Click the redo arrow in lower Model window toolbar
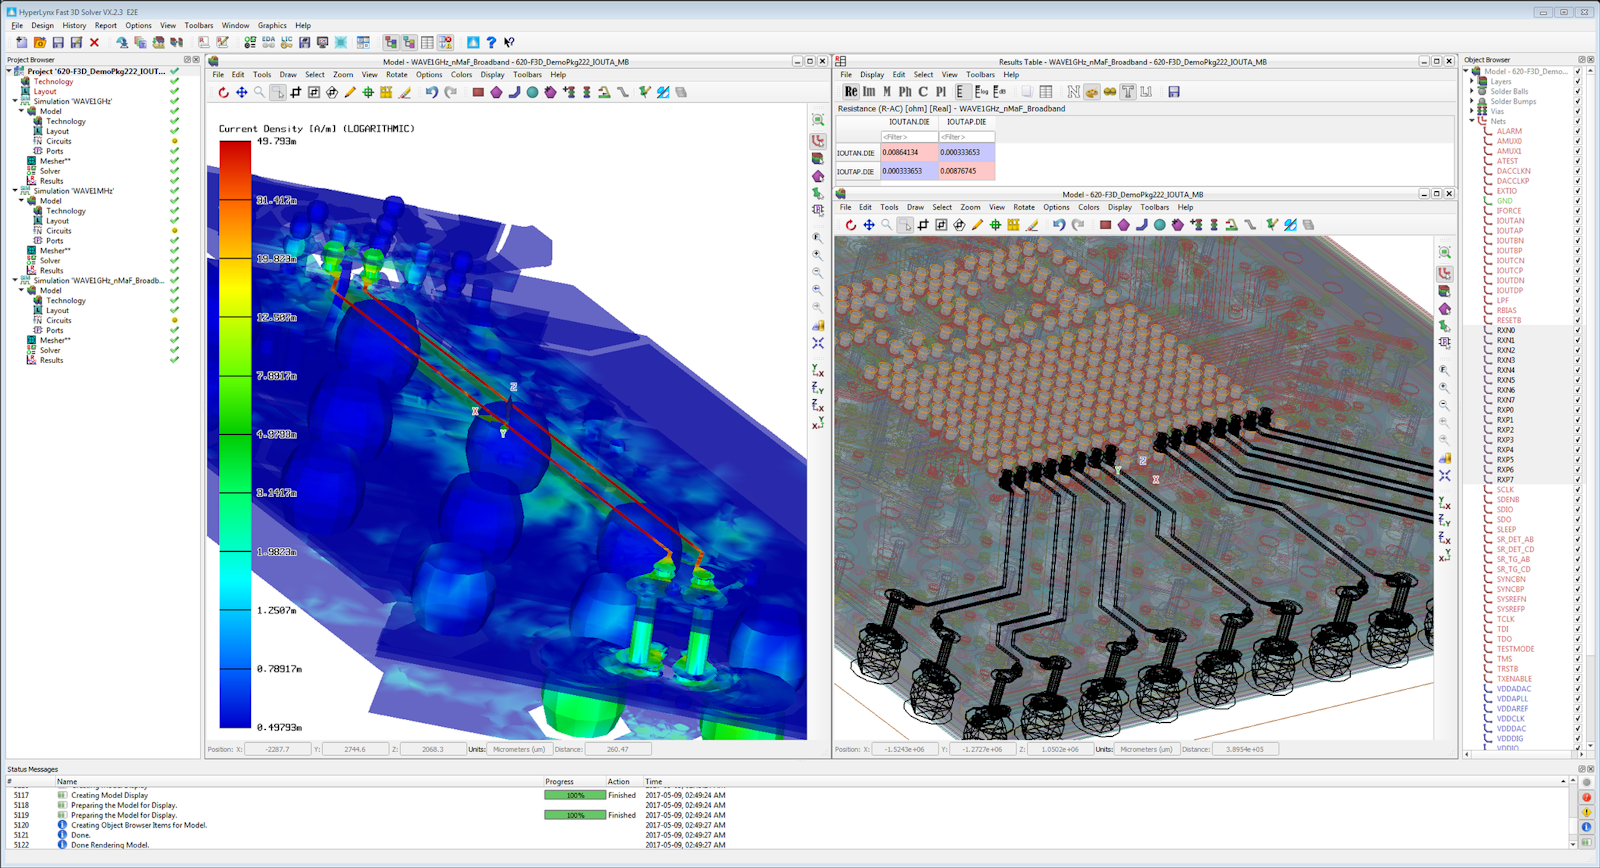This screenshot has width=1600, height=868. click(x=1078, y=225)
